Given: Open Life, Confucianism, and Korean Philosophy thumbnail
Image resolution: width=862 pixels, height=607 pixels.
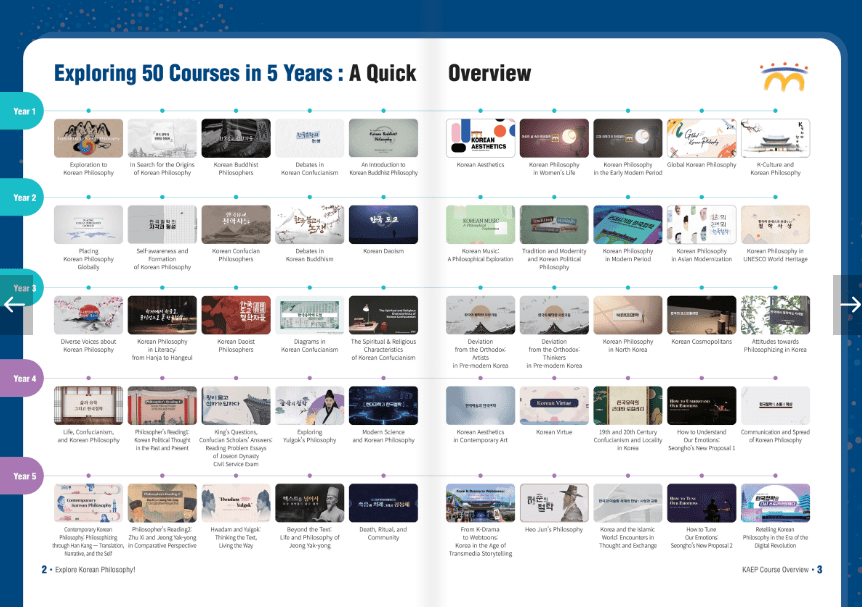Looking at the screenshot, I should click(x=89, y=405).
